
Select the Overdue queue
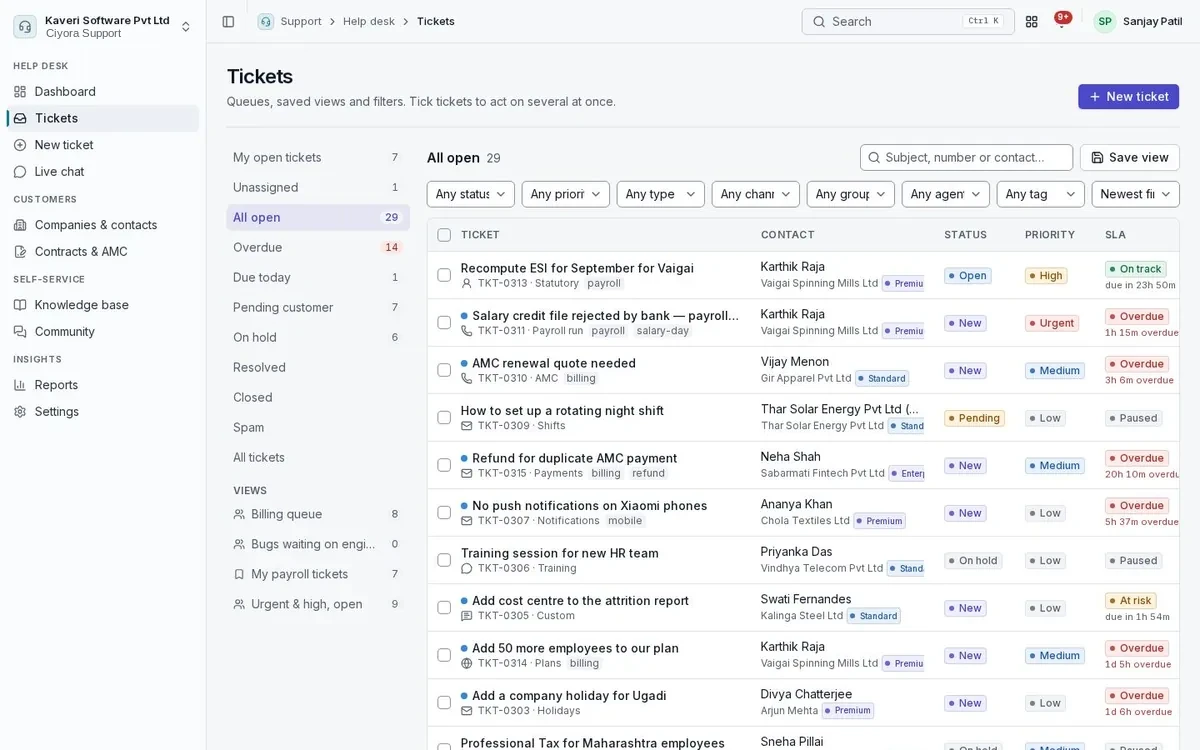point(318,247)
